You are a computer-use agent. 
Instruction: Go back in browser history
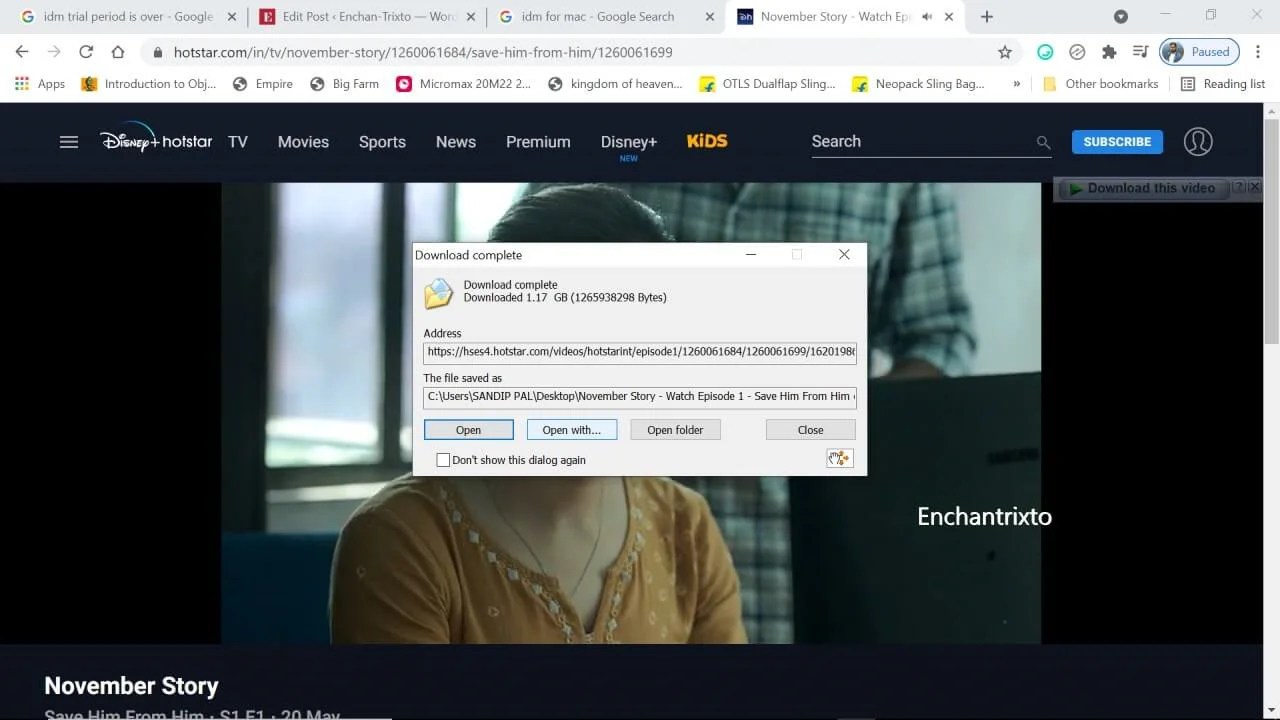[22, 52]
